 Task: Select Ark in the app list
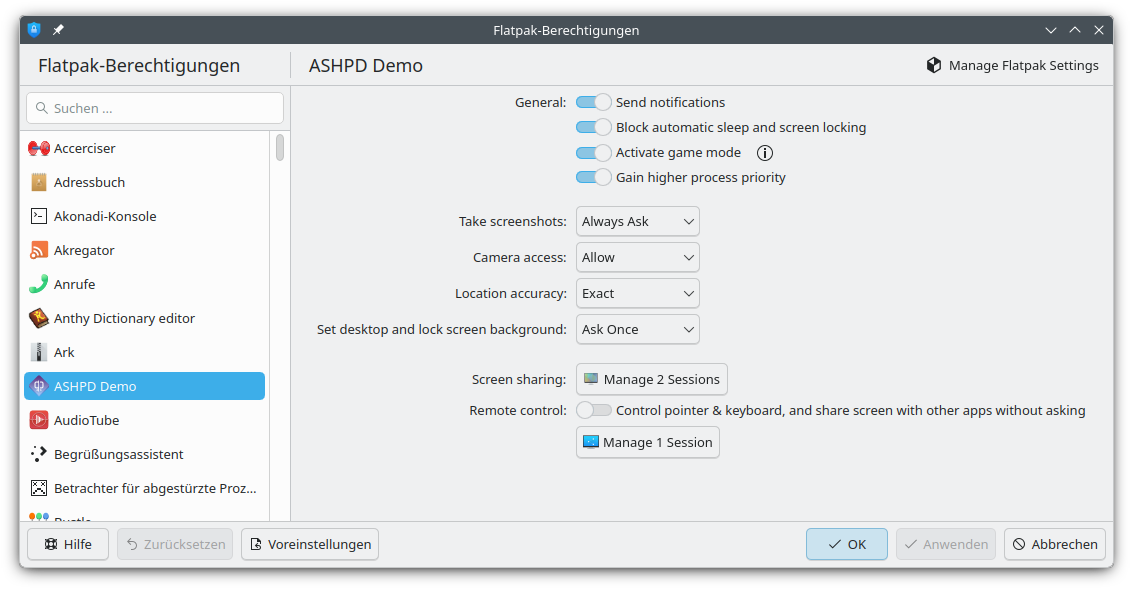[x=145, y=352]
